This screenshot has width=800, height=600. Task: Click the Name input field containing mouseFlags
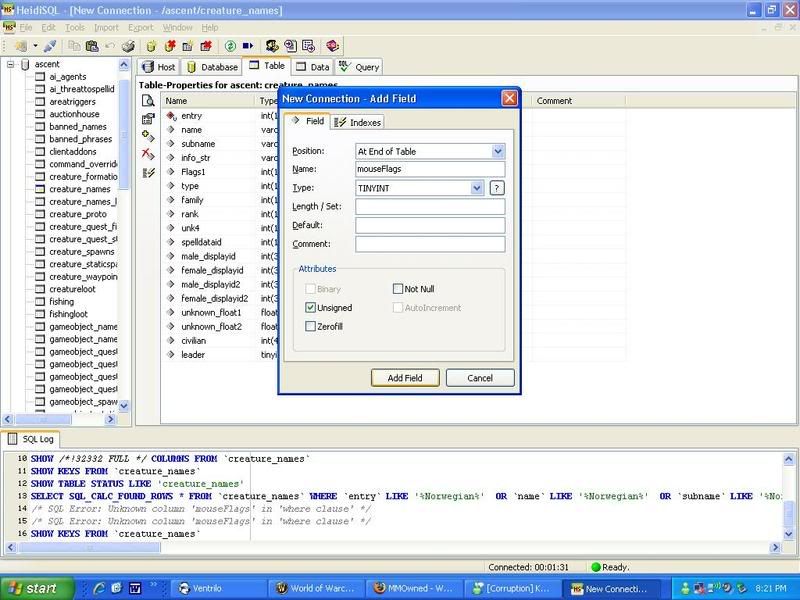coord(430,169)
